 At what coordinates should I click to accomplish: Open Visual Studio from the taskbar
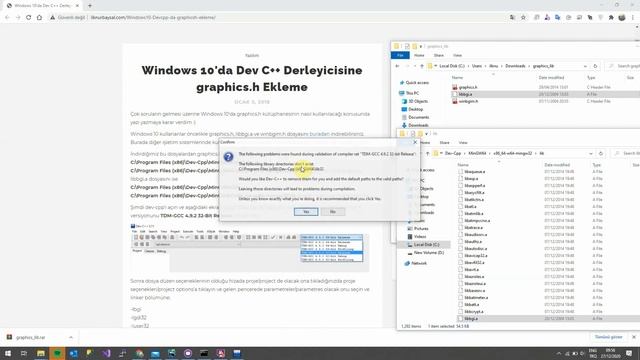point(106,353)
